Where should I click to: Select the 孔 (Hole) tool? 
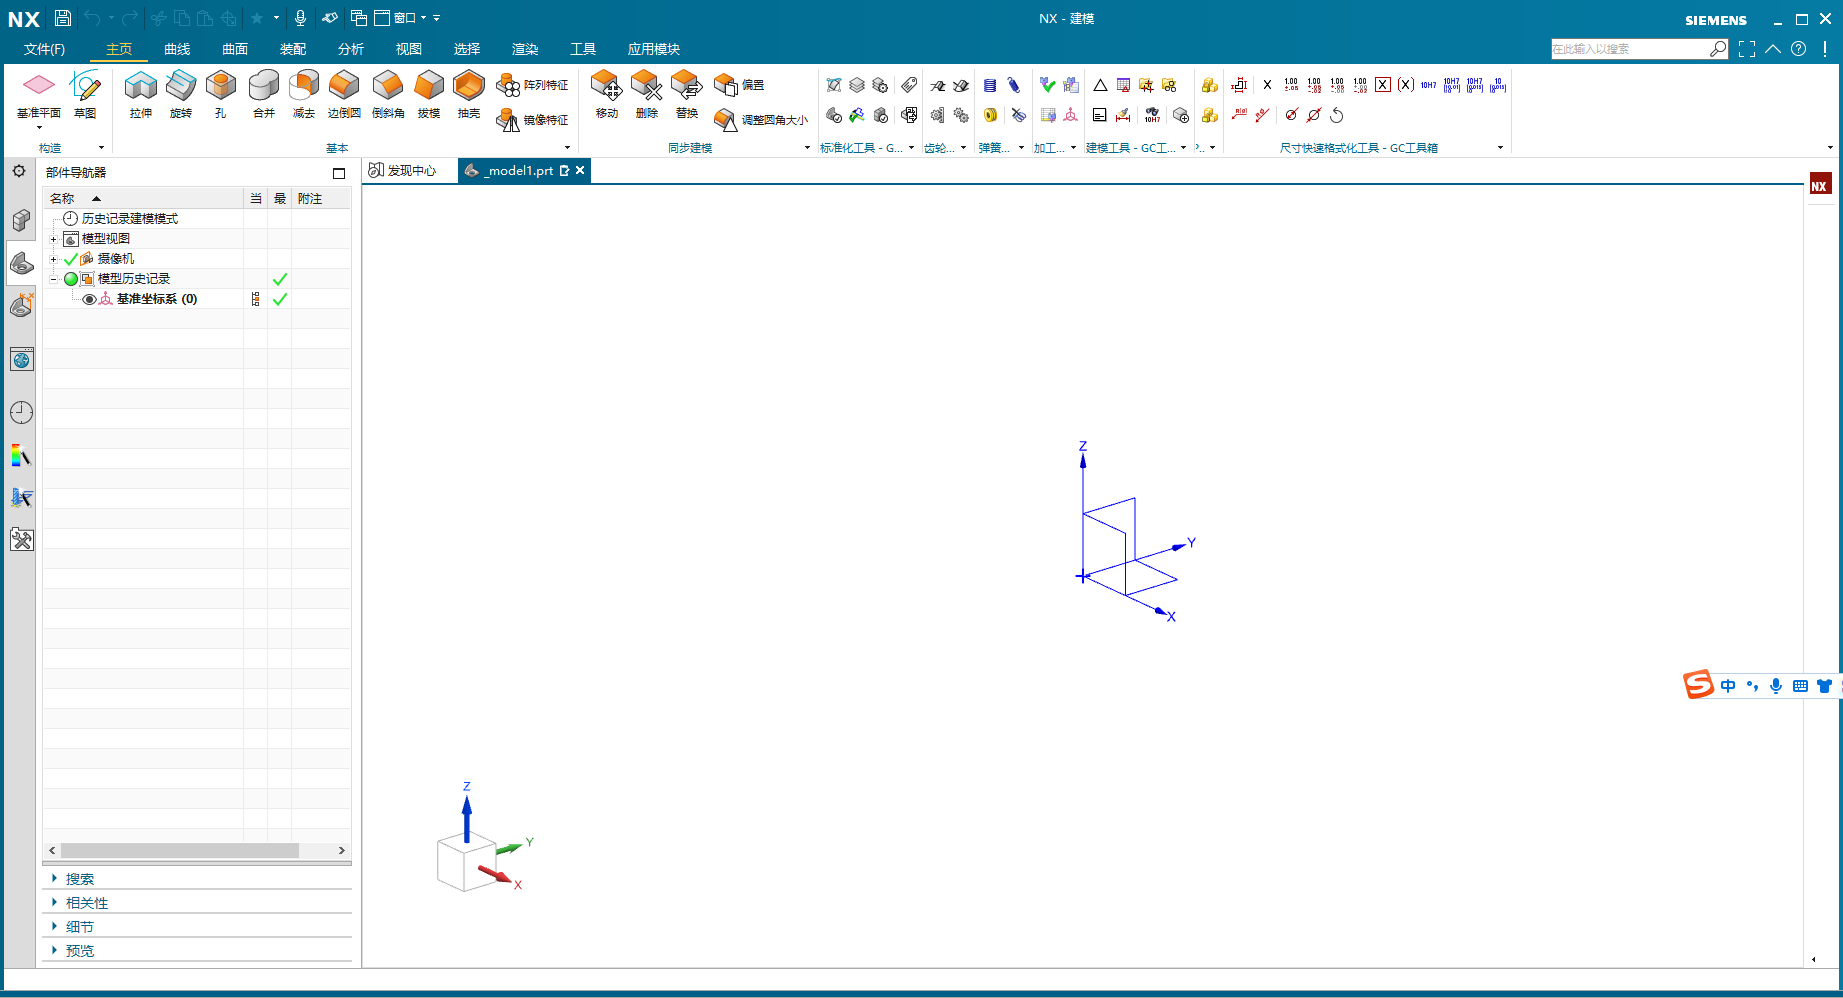tap(220, 89)
